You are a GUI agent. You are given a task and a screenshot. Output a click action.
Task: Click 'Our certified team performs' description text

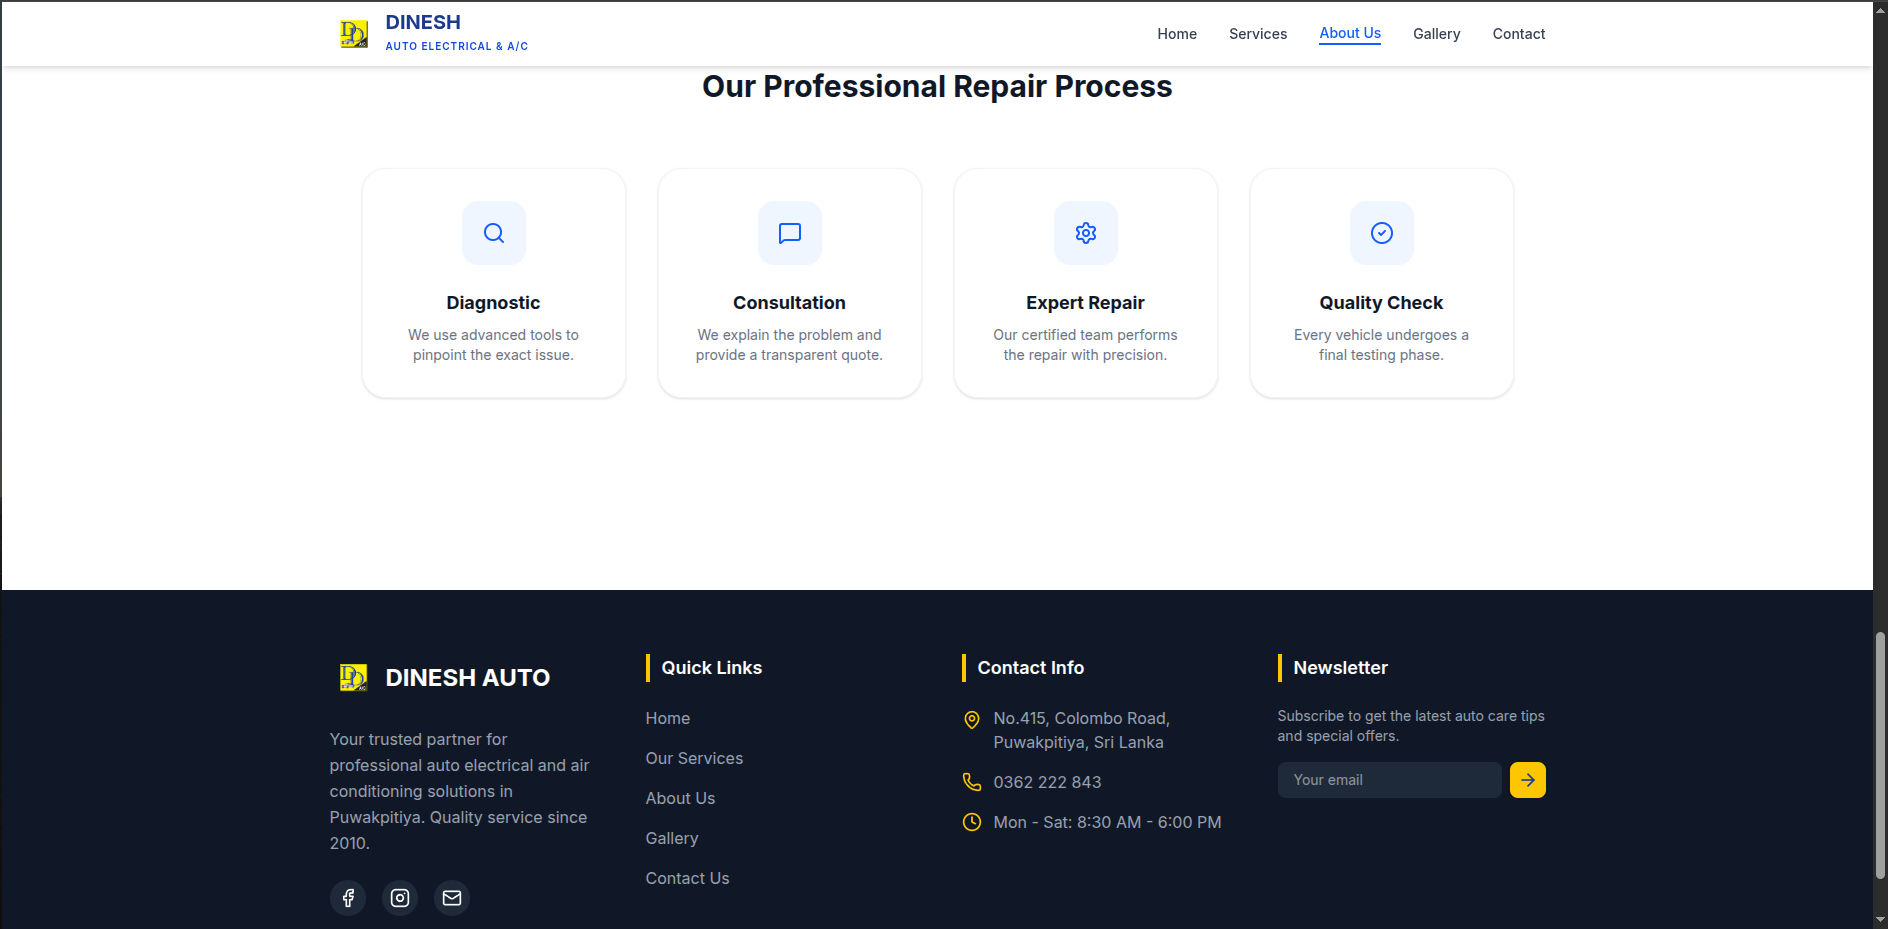click(1085, 345)
